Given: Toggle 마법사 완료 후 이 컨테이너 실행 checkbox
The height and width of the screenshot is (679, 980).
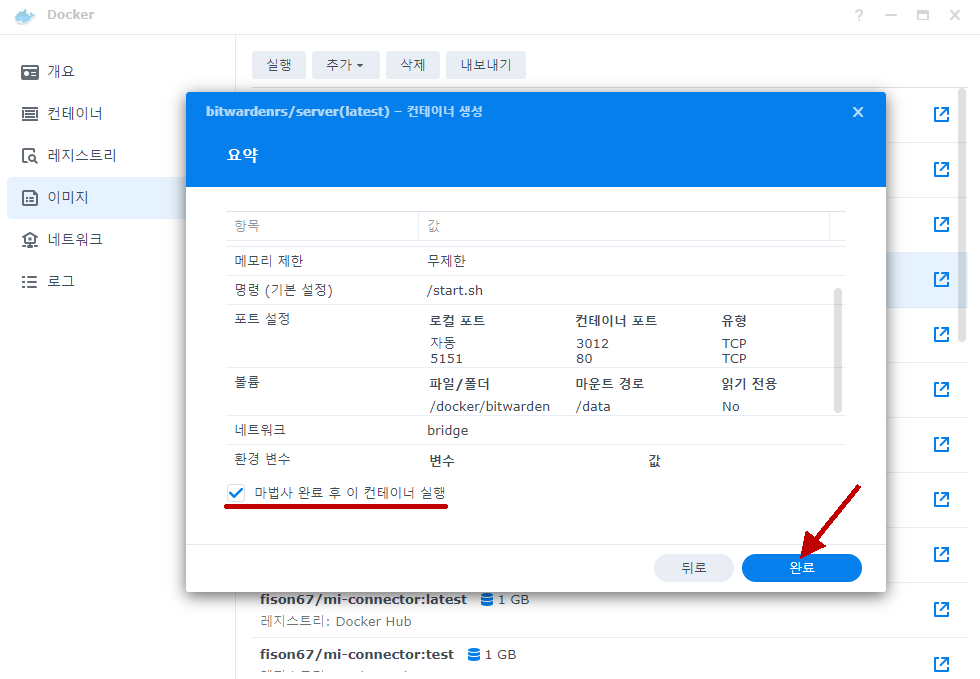Looking at the screenshot, I should click(x=236, y=493).
